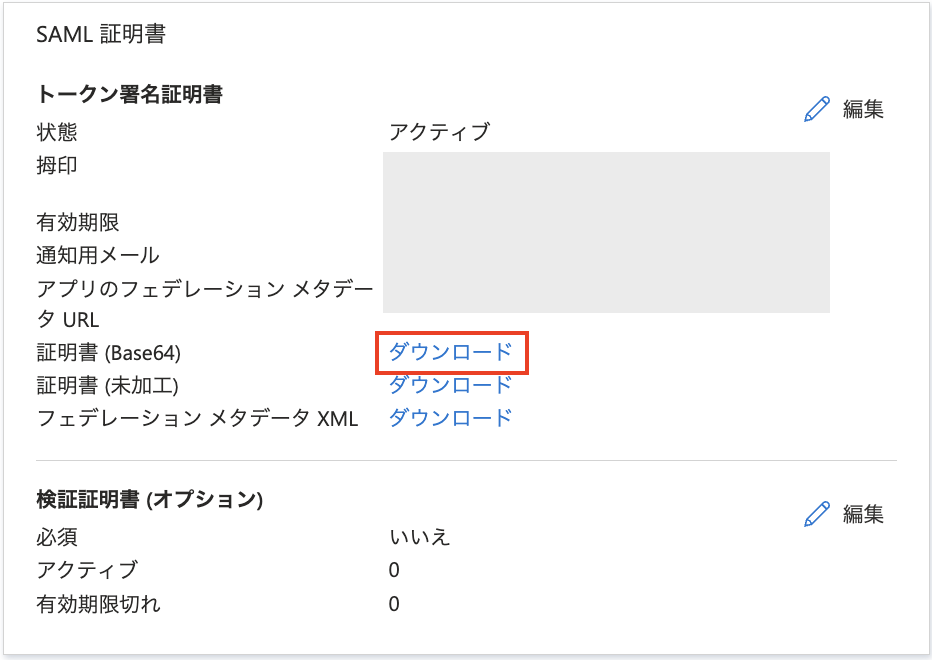Image resolution: width=932 pixels, height=660 pixels.
Task: Select the 検証証明書 (オプション) heading
Action: pyautogui.click(x=150, y=499)
